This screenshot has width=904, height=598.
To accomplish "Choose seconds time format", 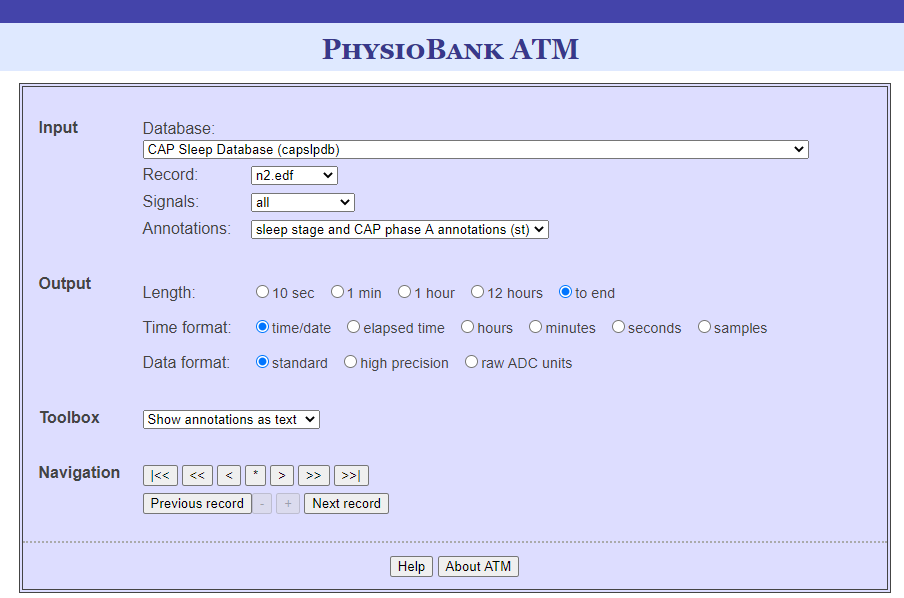I will coord(619,327).
